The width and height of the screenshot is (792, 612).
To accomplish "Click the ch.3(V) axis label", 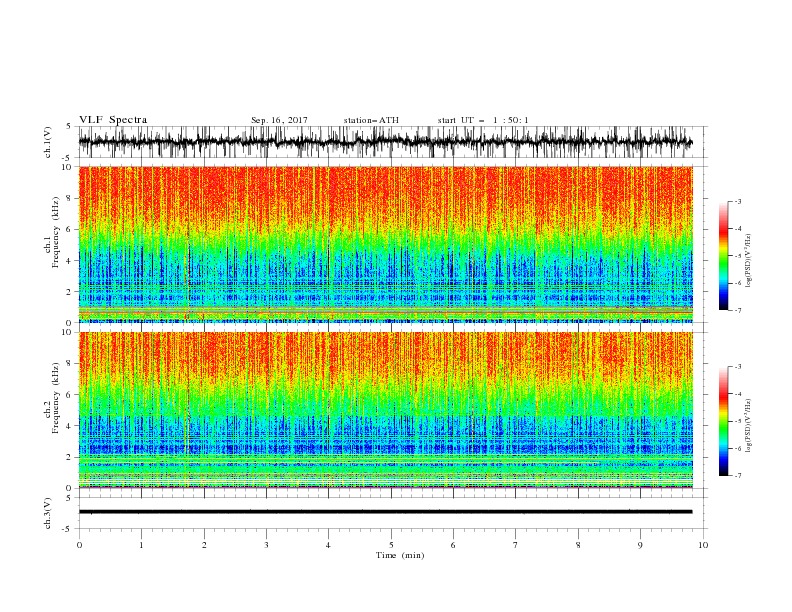I will tap(48, 513).
